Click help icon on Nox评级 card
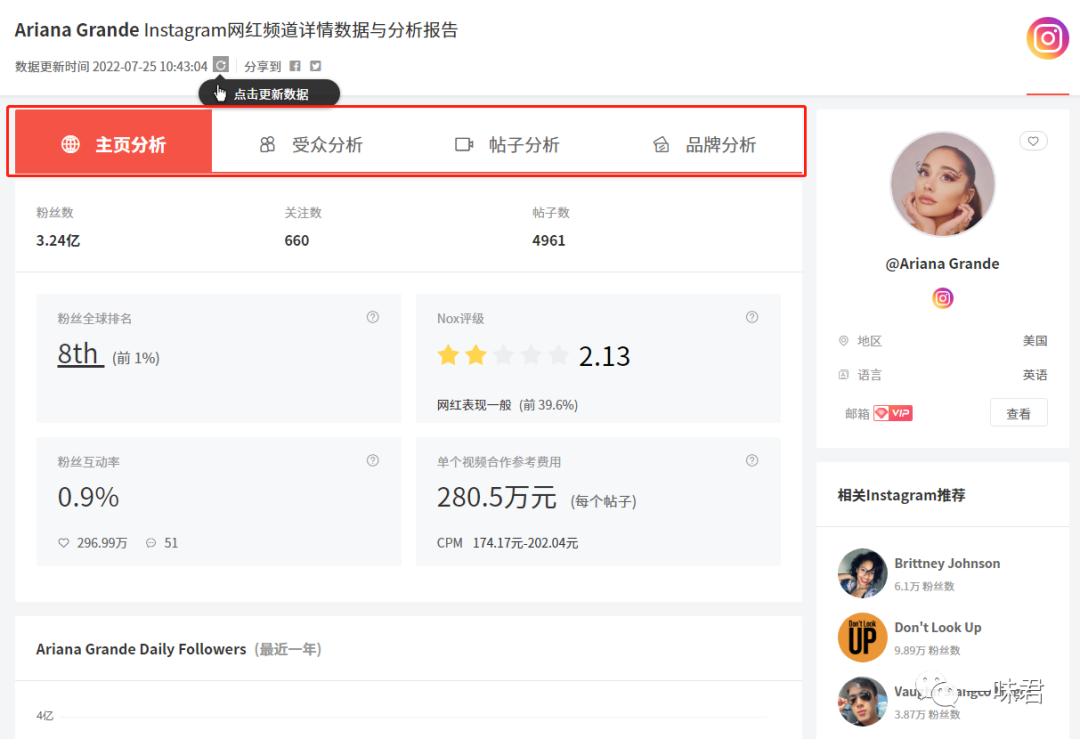 pyautogui.click(x=752, y=317)
